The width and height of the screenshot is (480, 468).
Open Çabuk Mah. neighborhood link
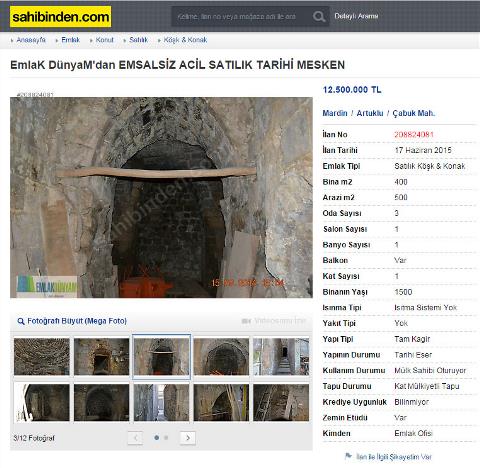[414, 113]
